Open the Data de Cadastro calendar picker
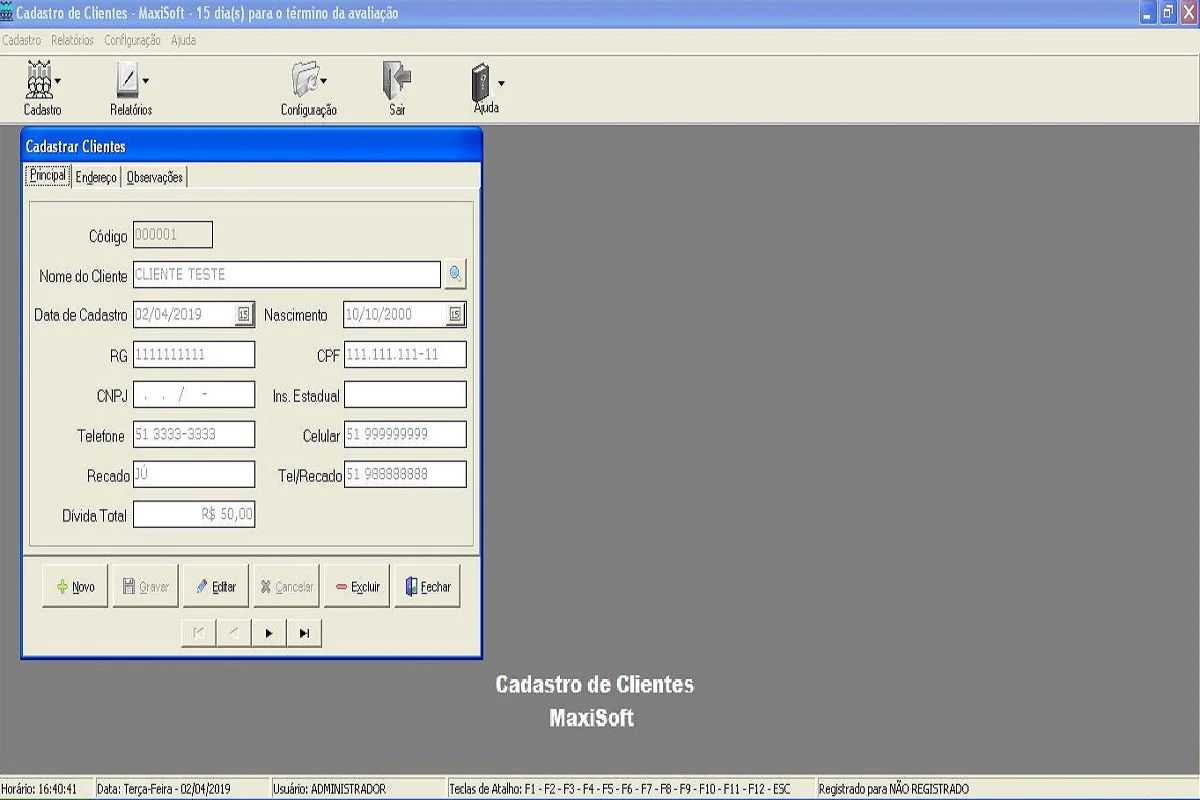 pos(244,315)
